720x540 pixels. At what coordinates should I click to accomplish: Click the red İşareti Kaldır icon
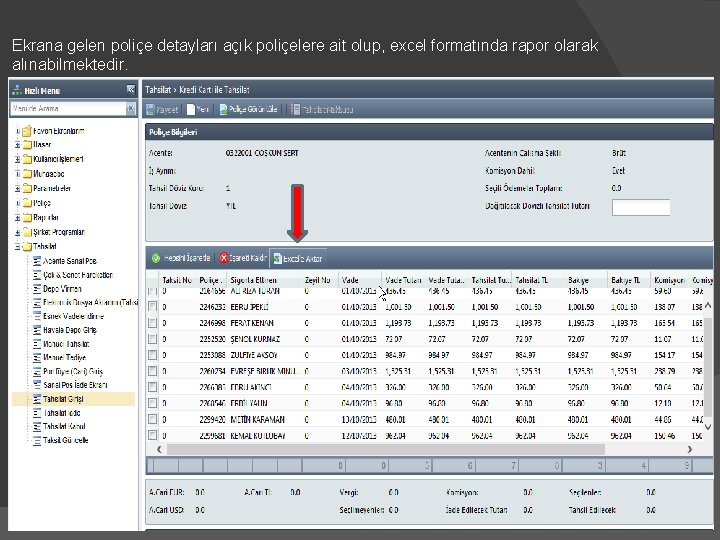(224, 258)
